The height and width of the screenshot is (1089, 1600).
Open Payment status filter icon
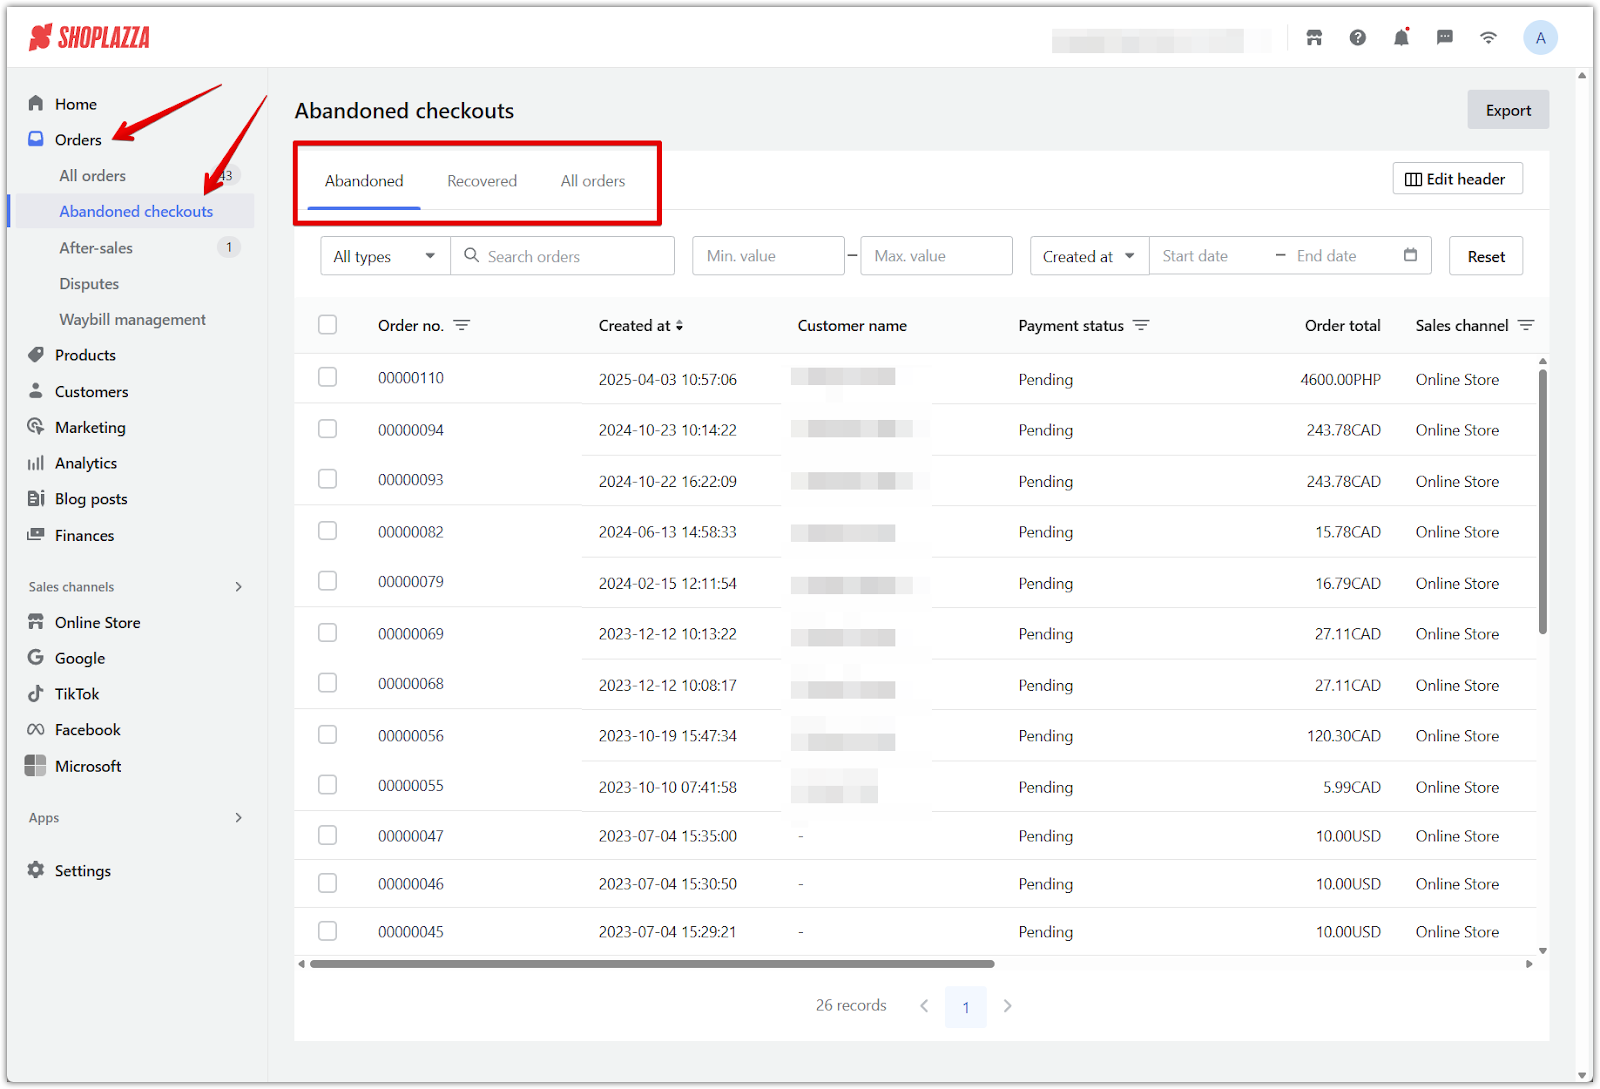1141,325
